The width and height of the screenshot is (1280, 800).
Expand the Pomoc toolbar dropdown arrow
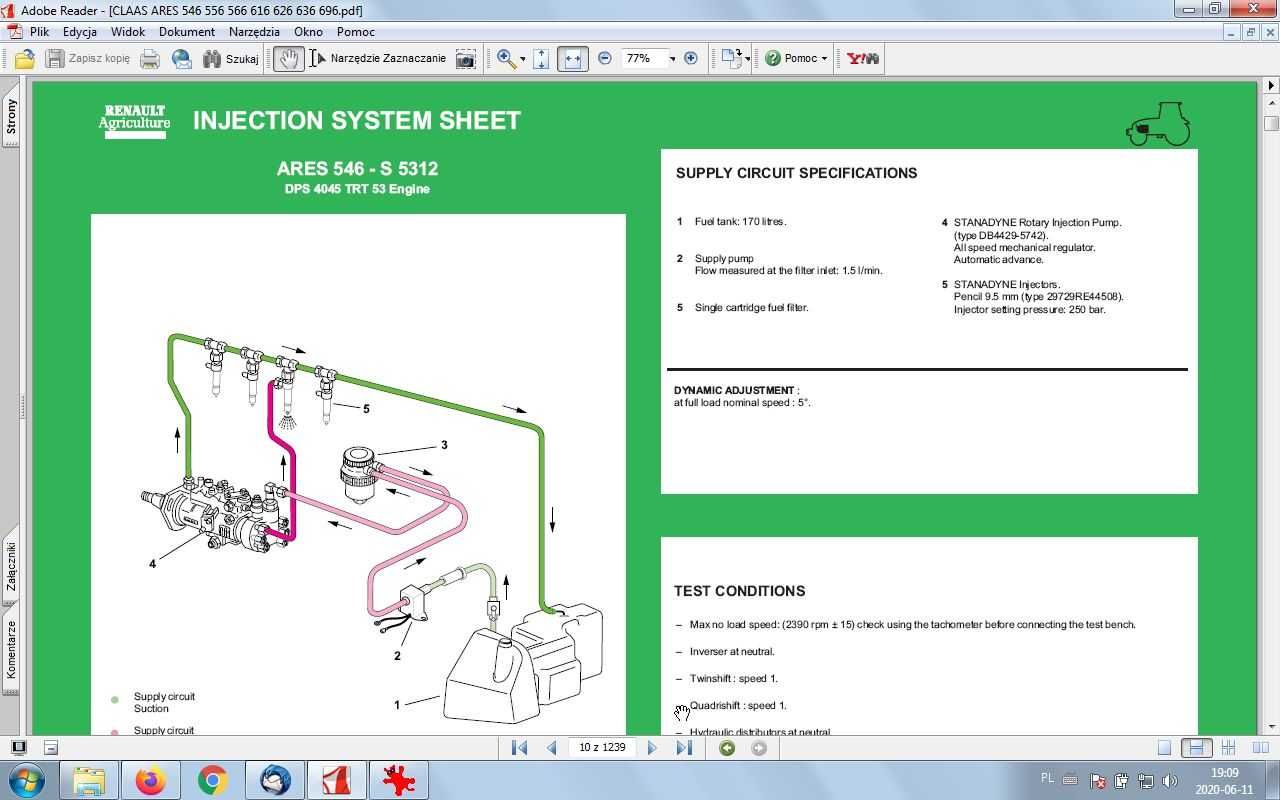[x=824, y=59]
